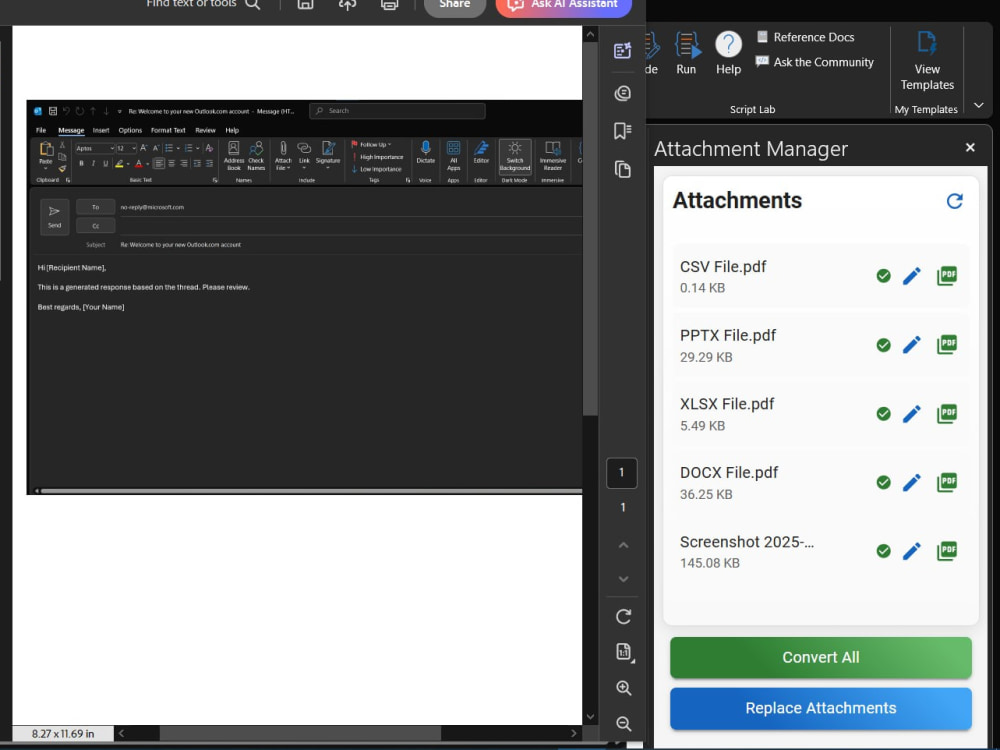Click the horizontal scrollbar thumb in Acrobat
The width and height of the screenshot is (1000, 750).
[x=300, y=733]
